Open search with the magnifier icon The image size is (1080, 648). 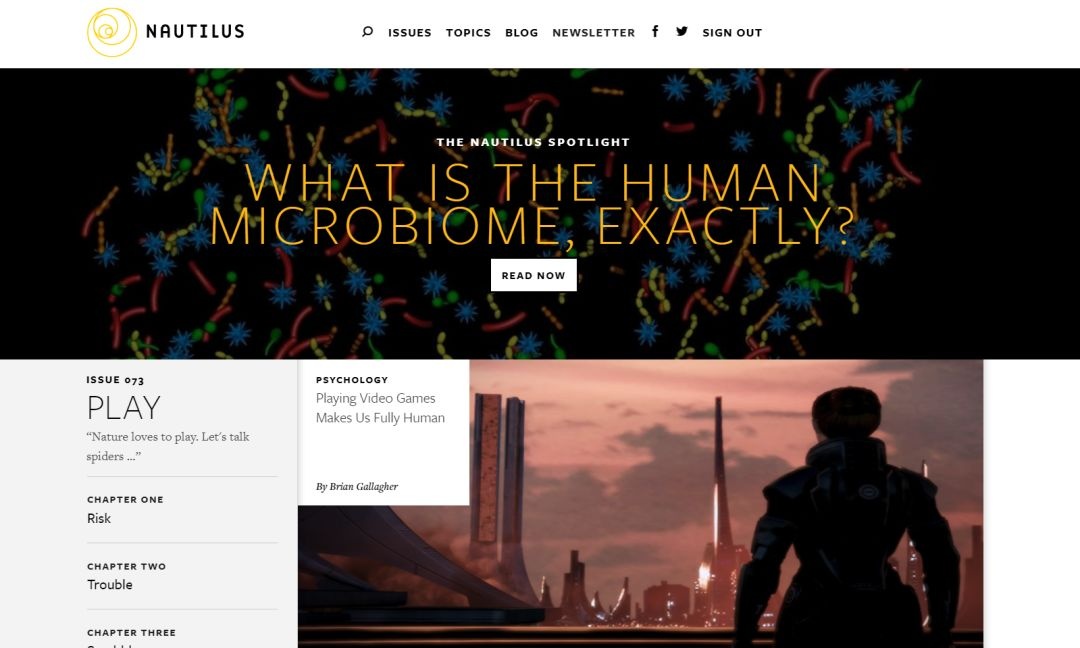point(367,32)
